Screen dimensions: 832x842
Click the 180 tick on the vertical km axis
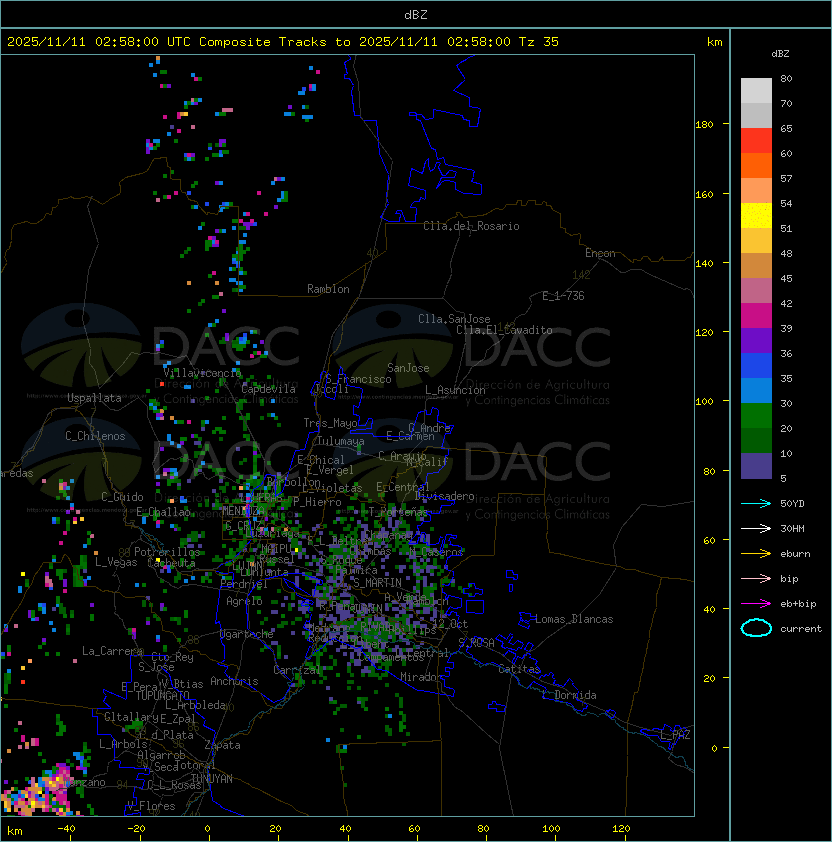point(704,125)
